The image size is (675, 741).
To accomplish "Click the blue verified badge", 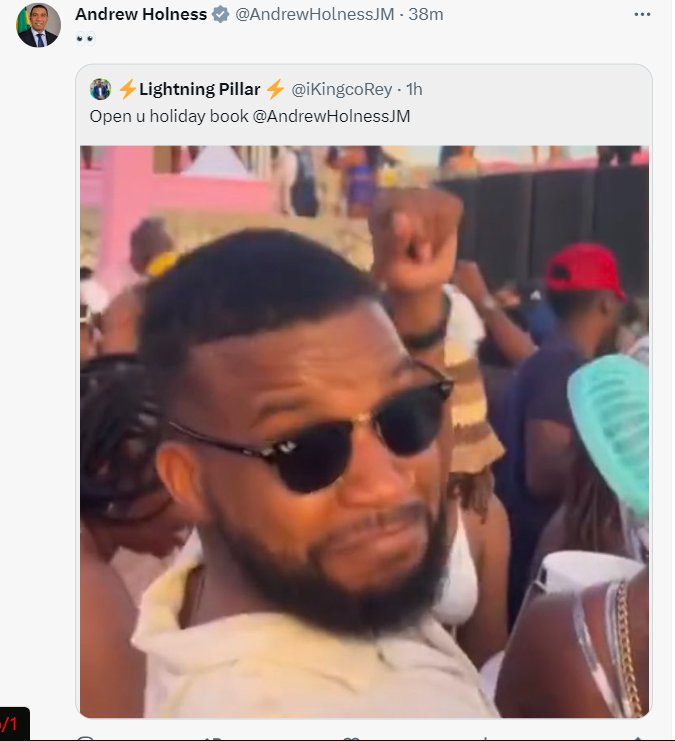I will [220, 15].
